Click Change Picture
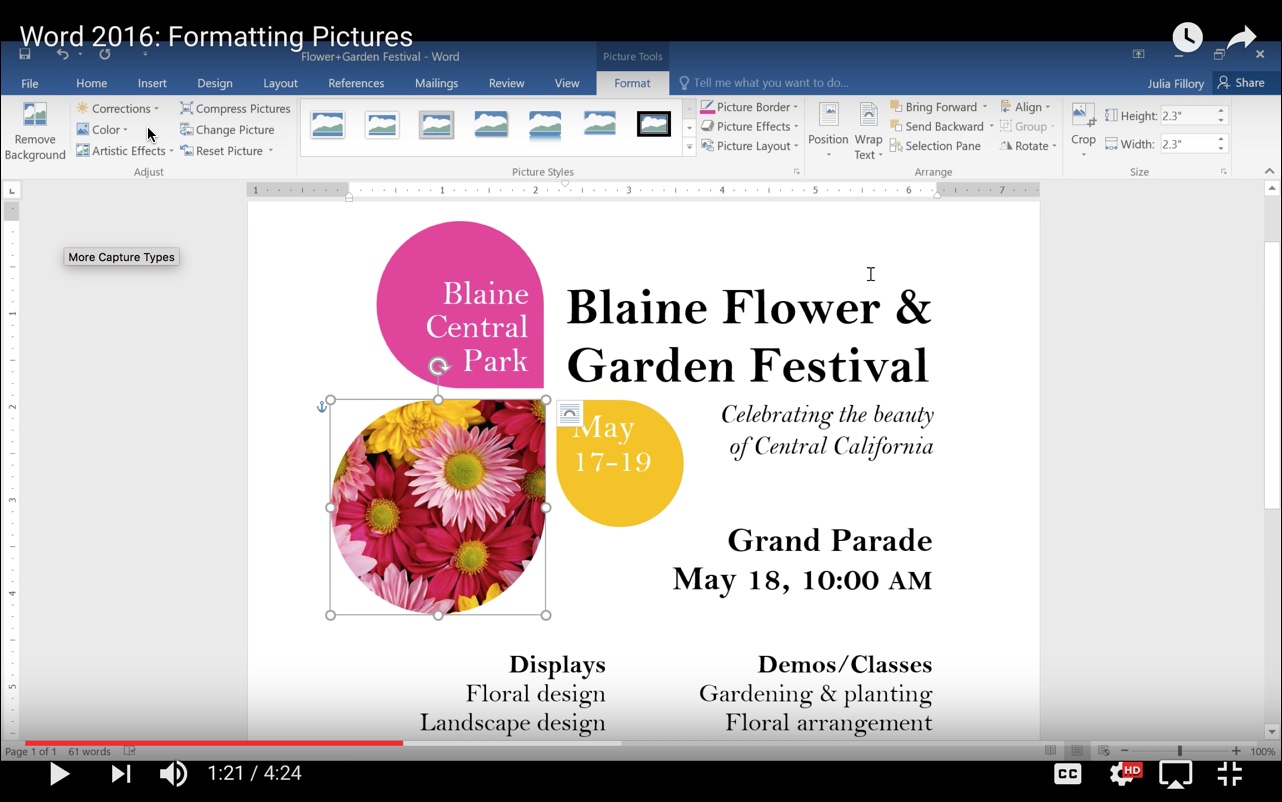The width and height of the screenshot is (1282, 802). 227,129
